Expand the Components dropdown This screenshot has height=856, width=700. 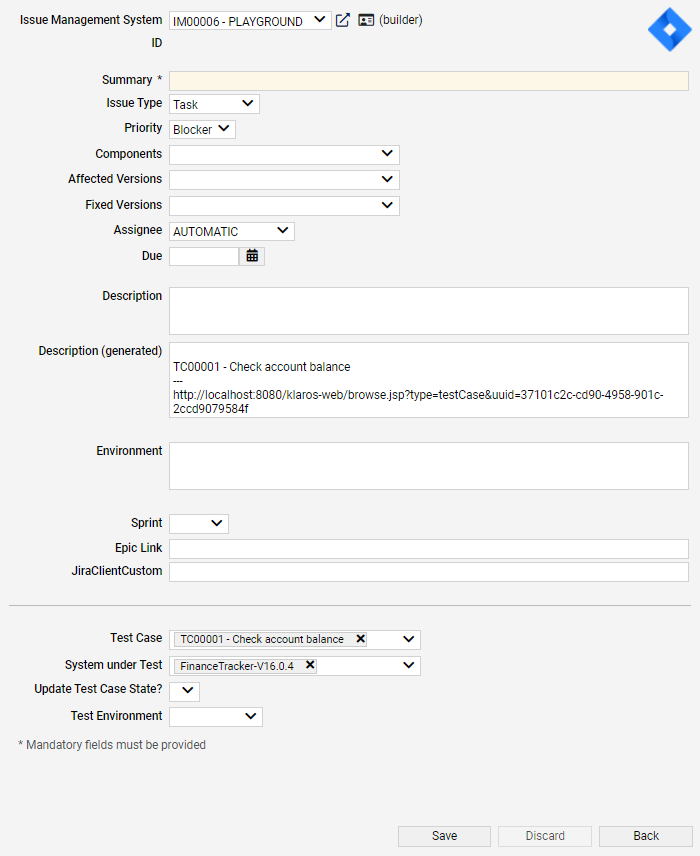[284, 154]
